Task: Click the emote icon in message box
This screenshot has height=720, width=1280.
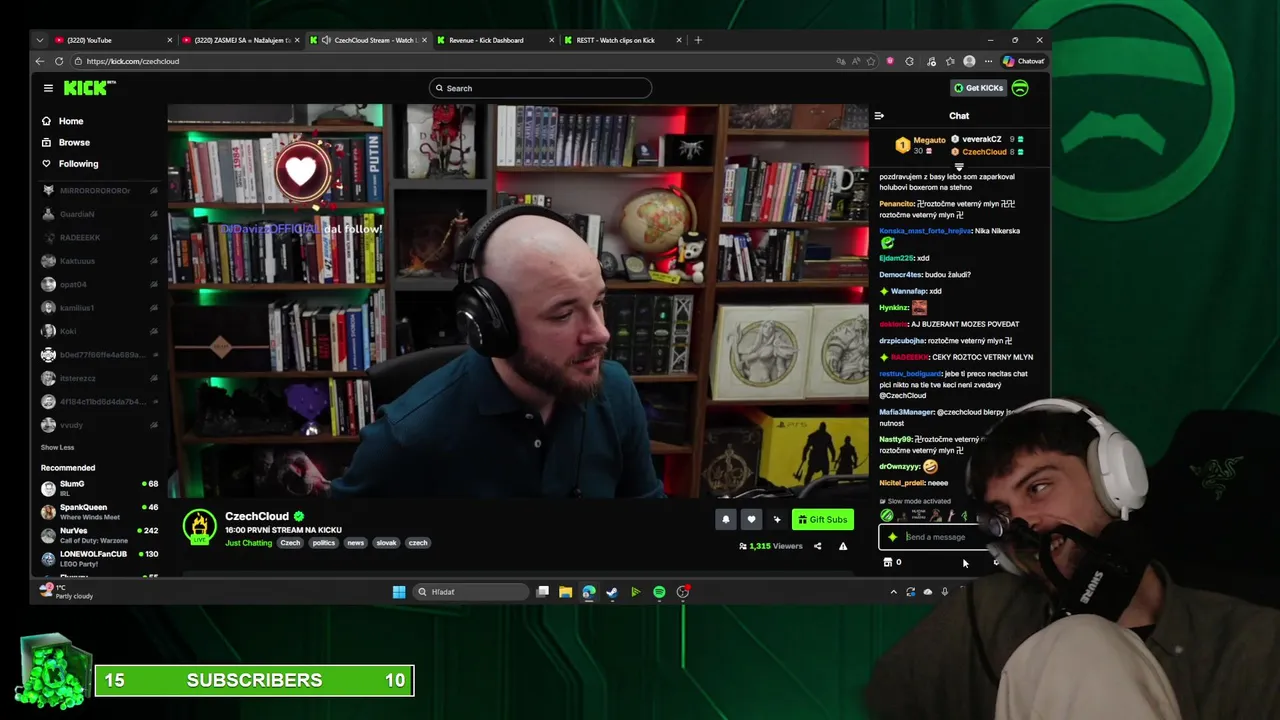Action: pos(892,537)
